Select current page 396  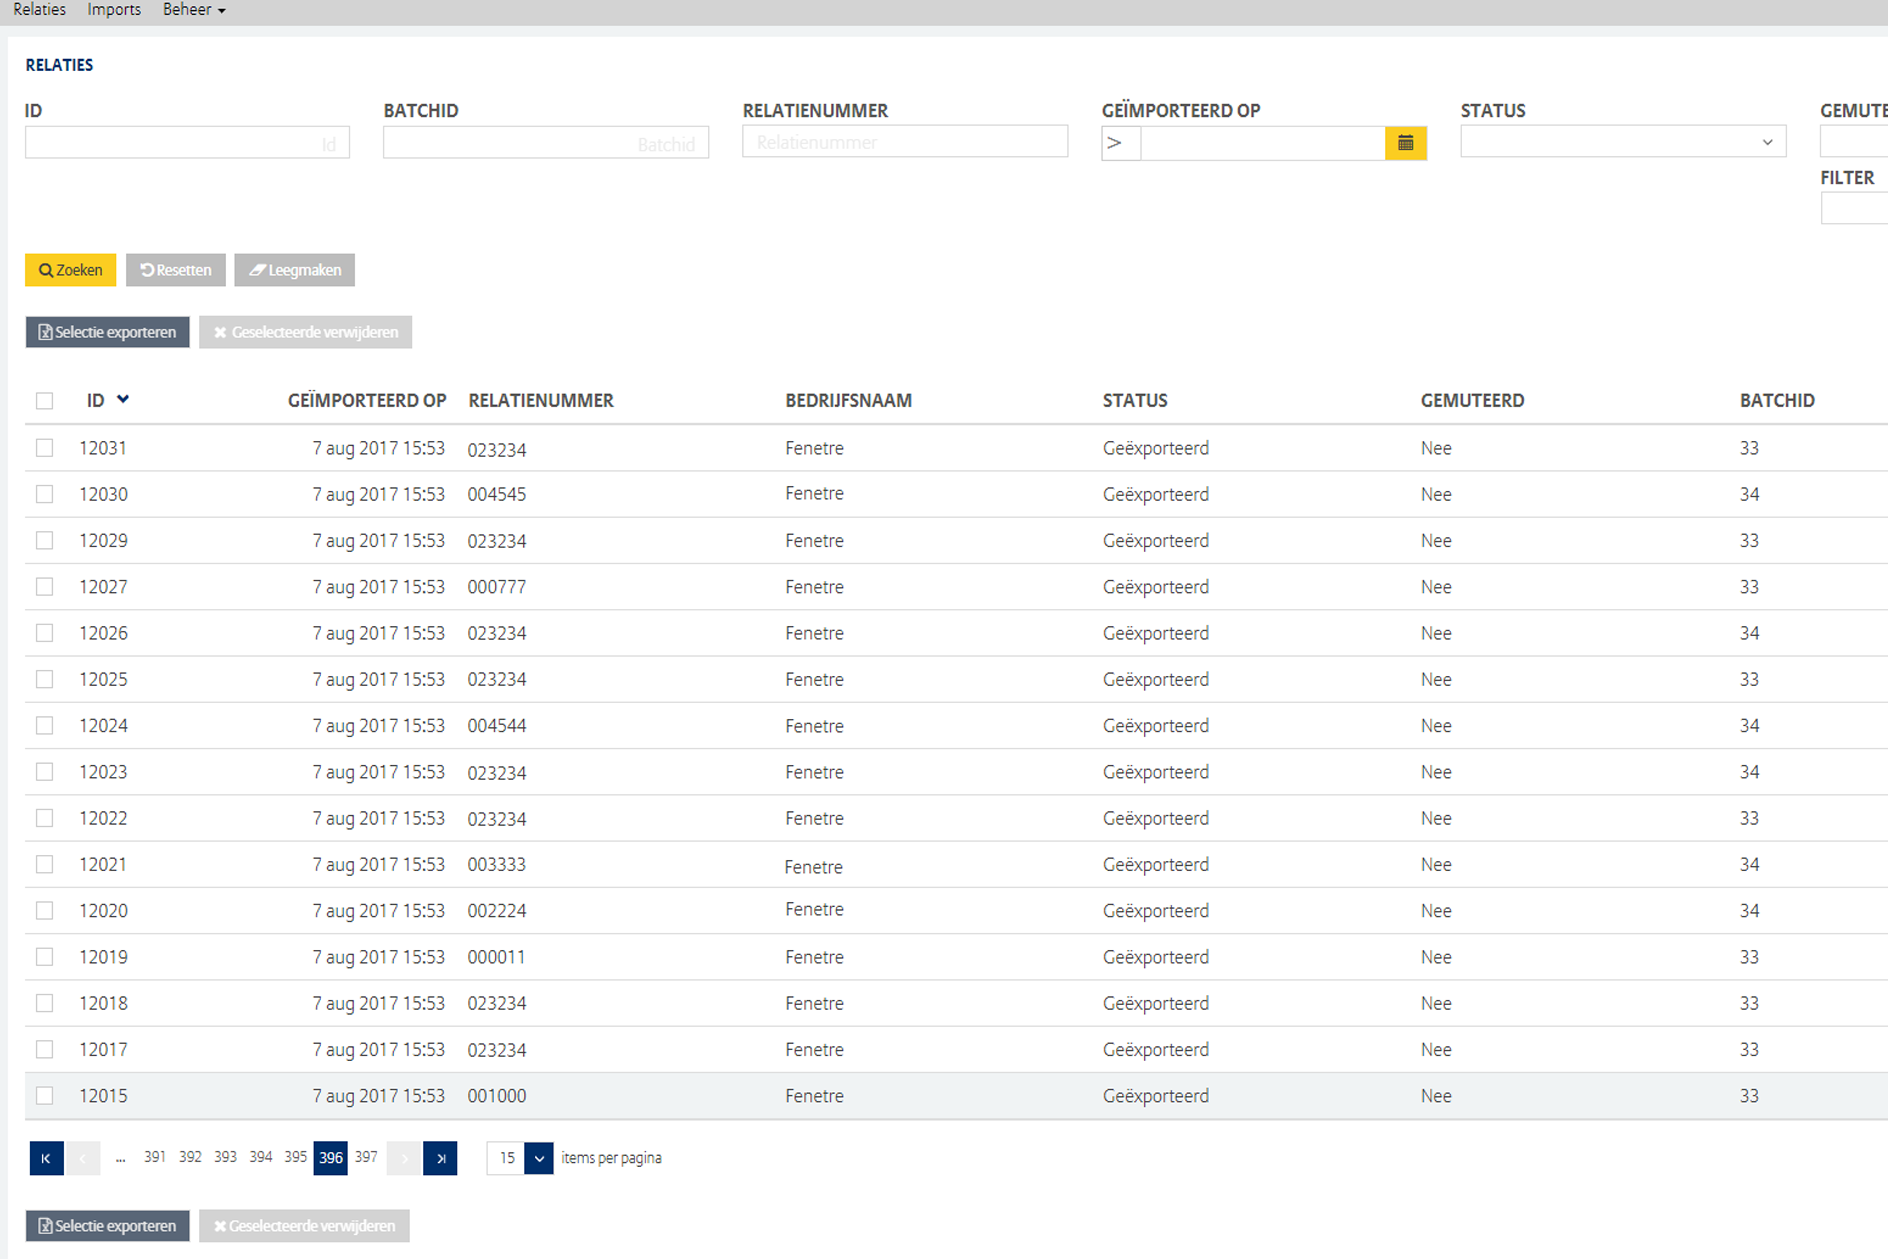point(331,1158)
